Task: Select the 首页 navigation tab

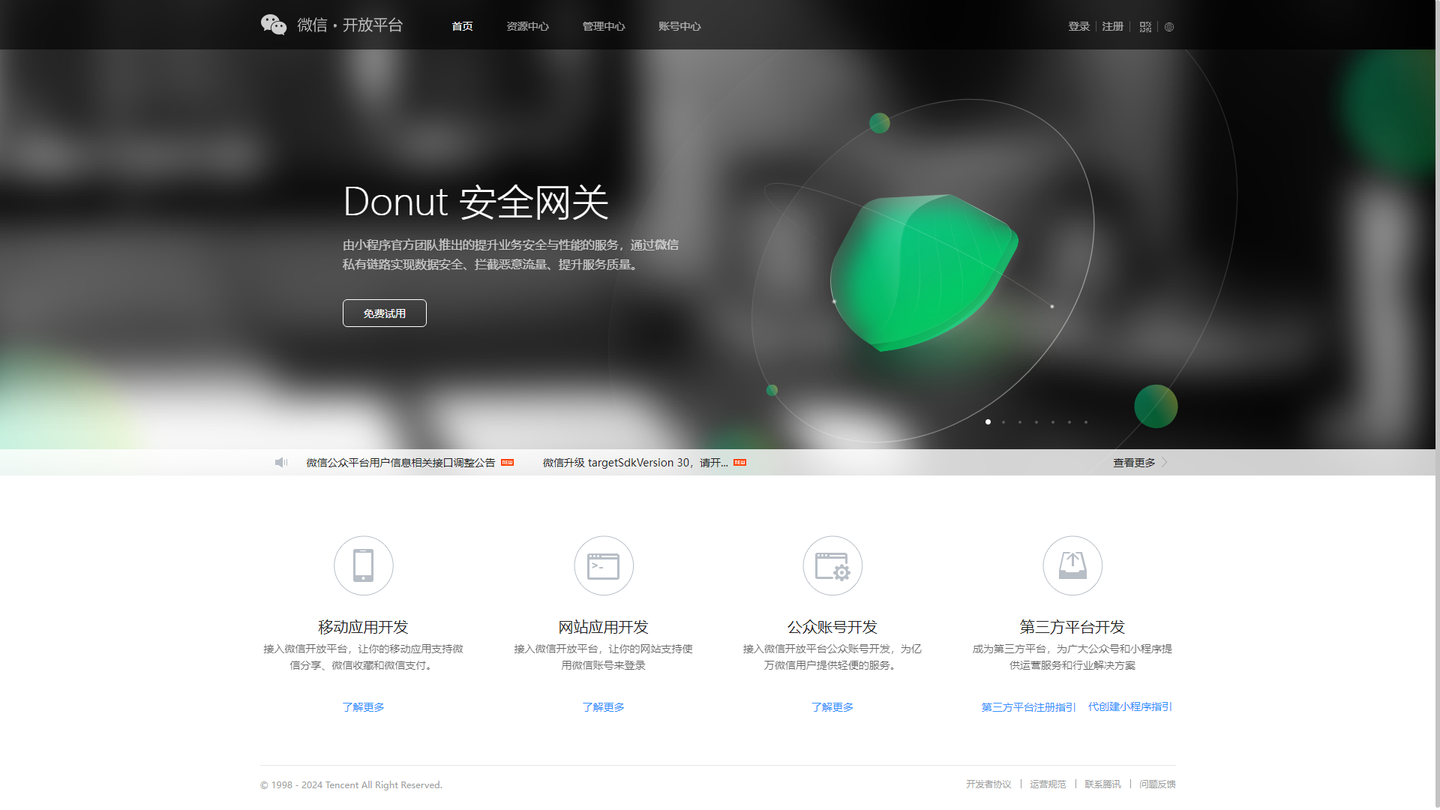Action: [x=462, y=27]
